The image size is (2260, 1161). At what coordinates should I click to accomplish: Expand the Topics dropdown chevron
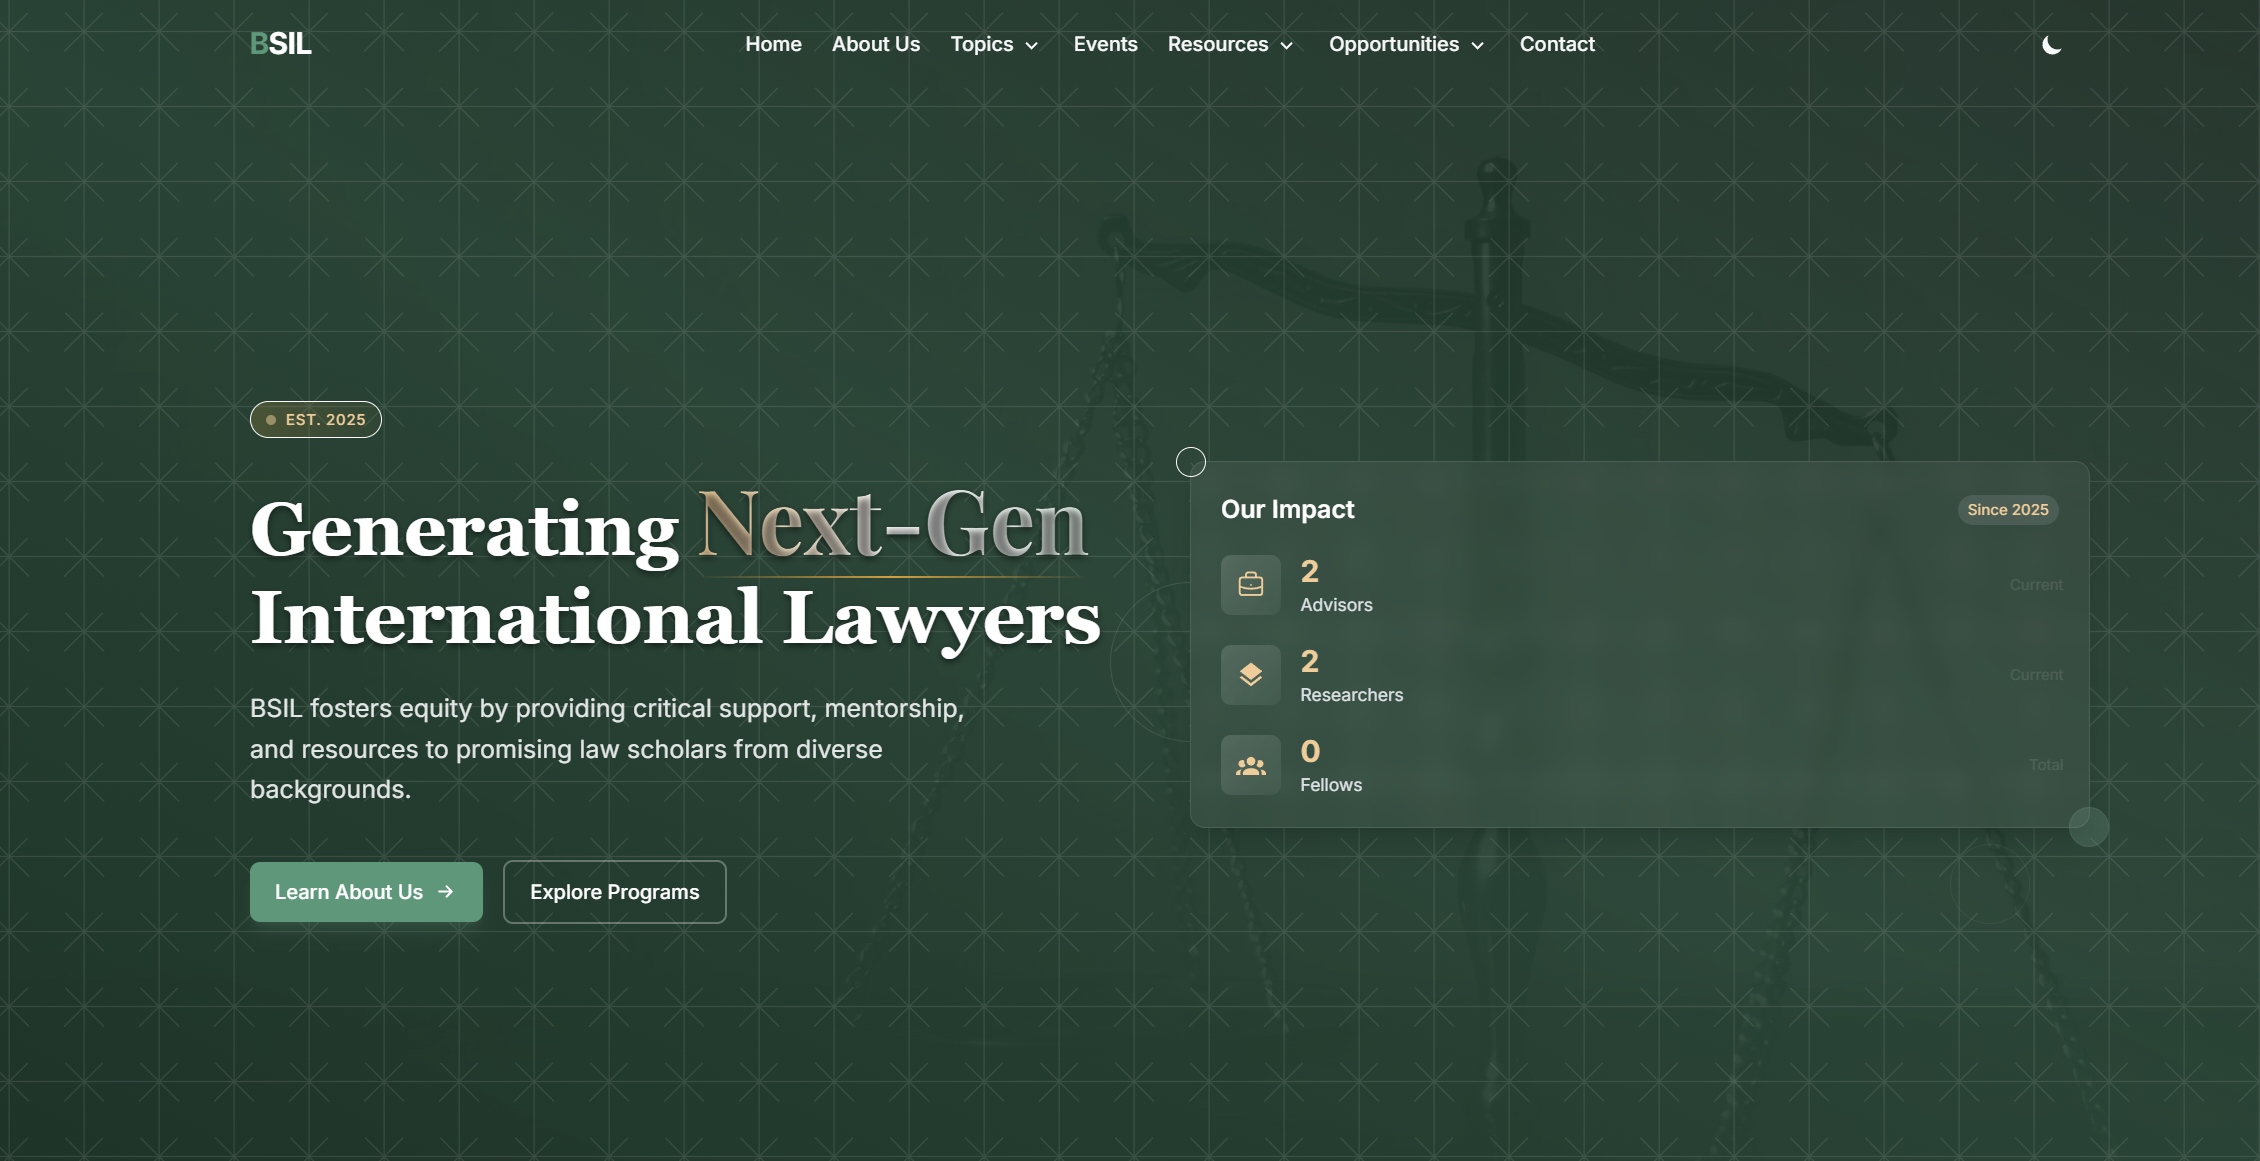[1032, 46]
